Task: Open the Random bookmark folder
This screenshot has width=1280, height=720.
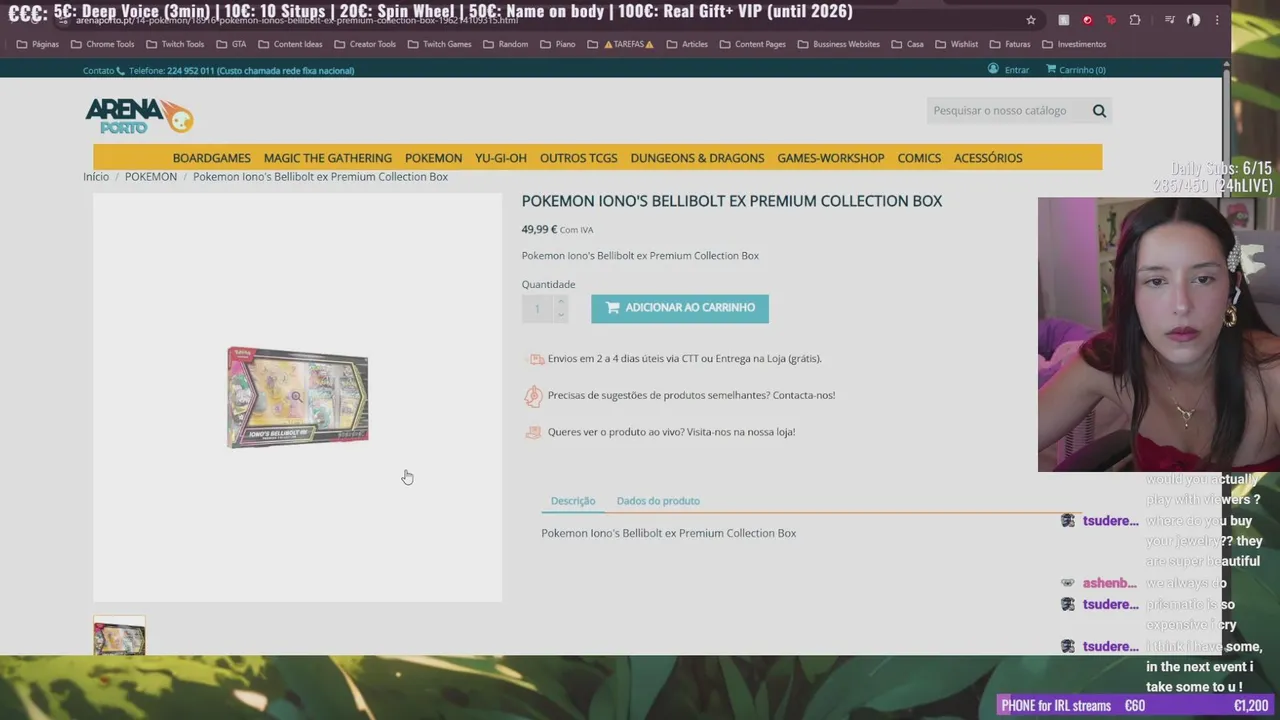Action: 506,44
